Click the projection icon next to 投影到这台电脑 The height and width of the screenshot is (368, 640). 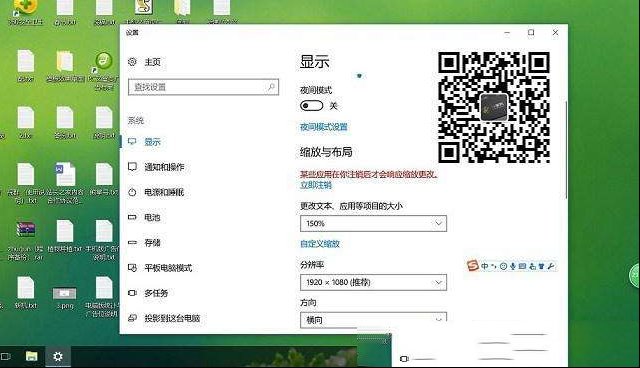point(132,318)
